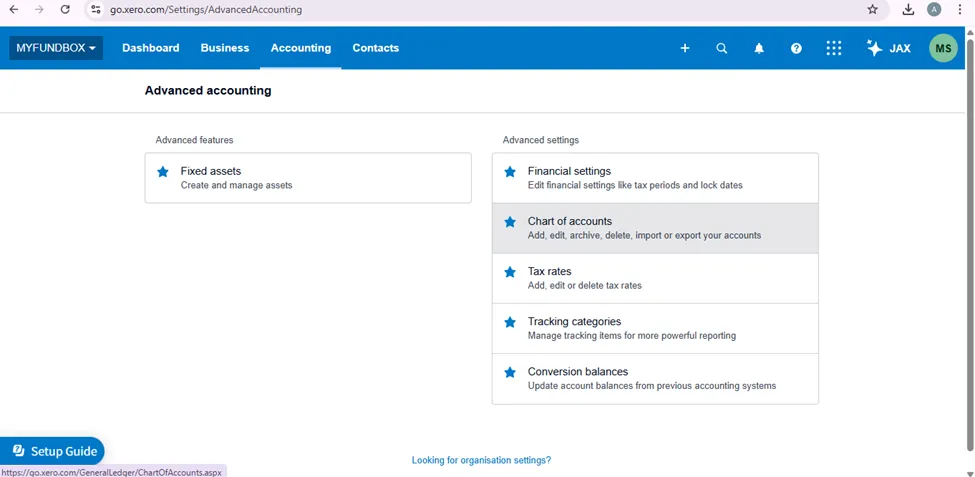Open the Setup Guide button
The image size is (975, 477).
pos(52,451)
